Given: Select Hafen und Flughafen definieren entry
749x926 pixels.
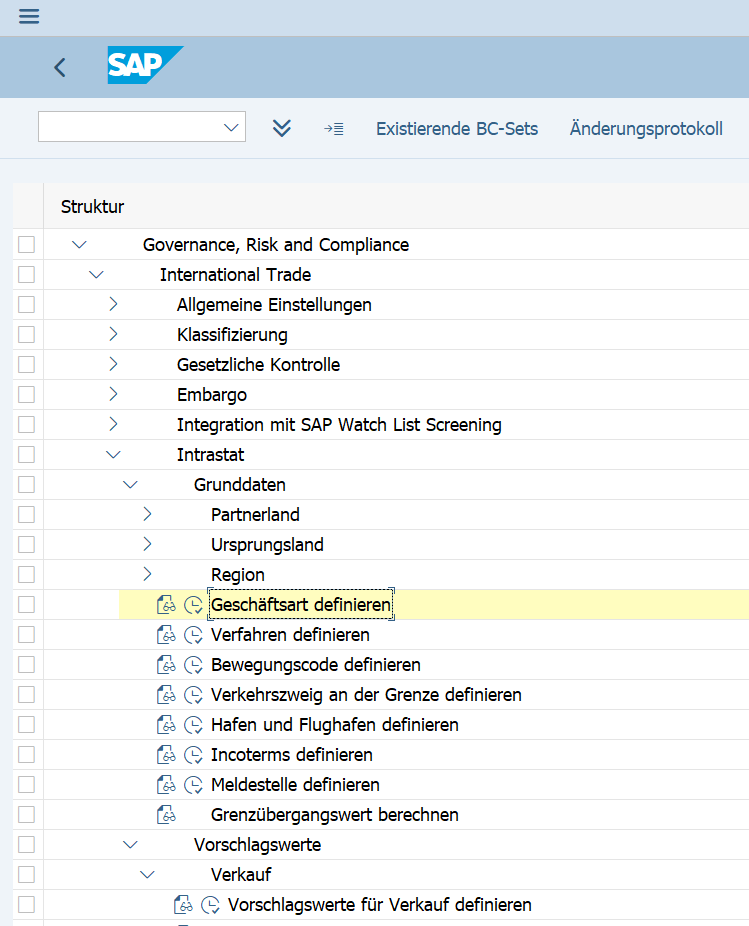Looking at the screenshot, I should [334, 725].
